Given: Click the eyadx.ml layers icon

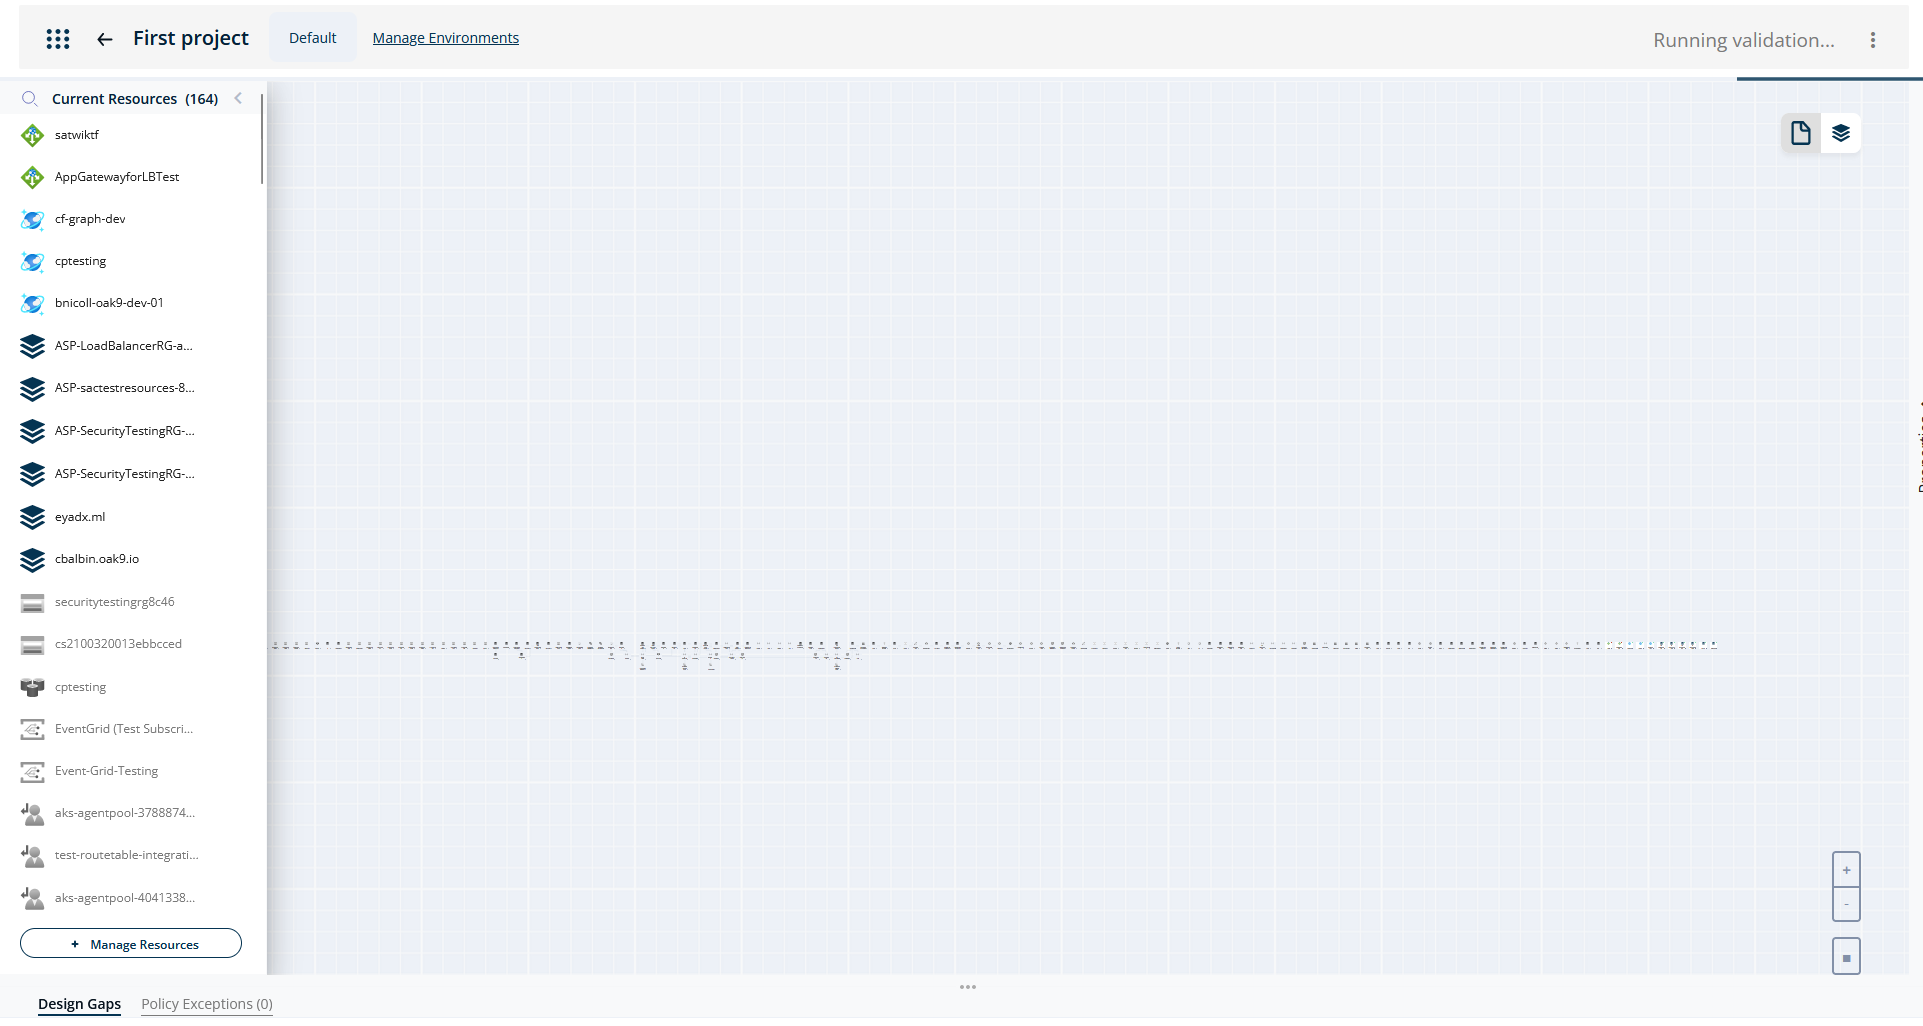Looking at the screenshot, I should click(33, 517).
